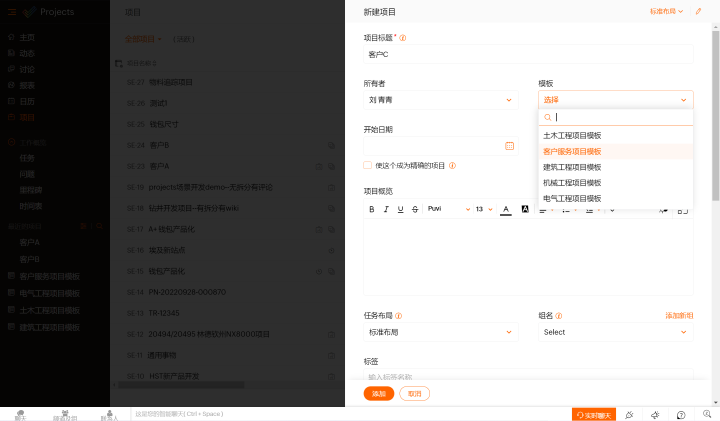Click the 添加新组 link

[679, 316]
